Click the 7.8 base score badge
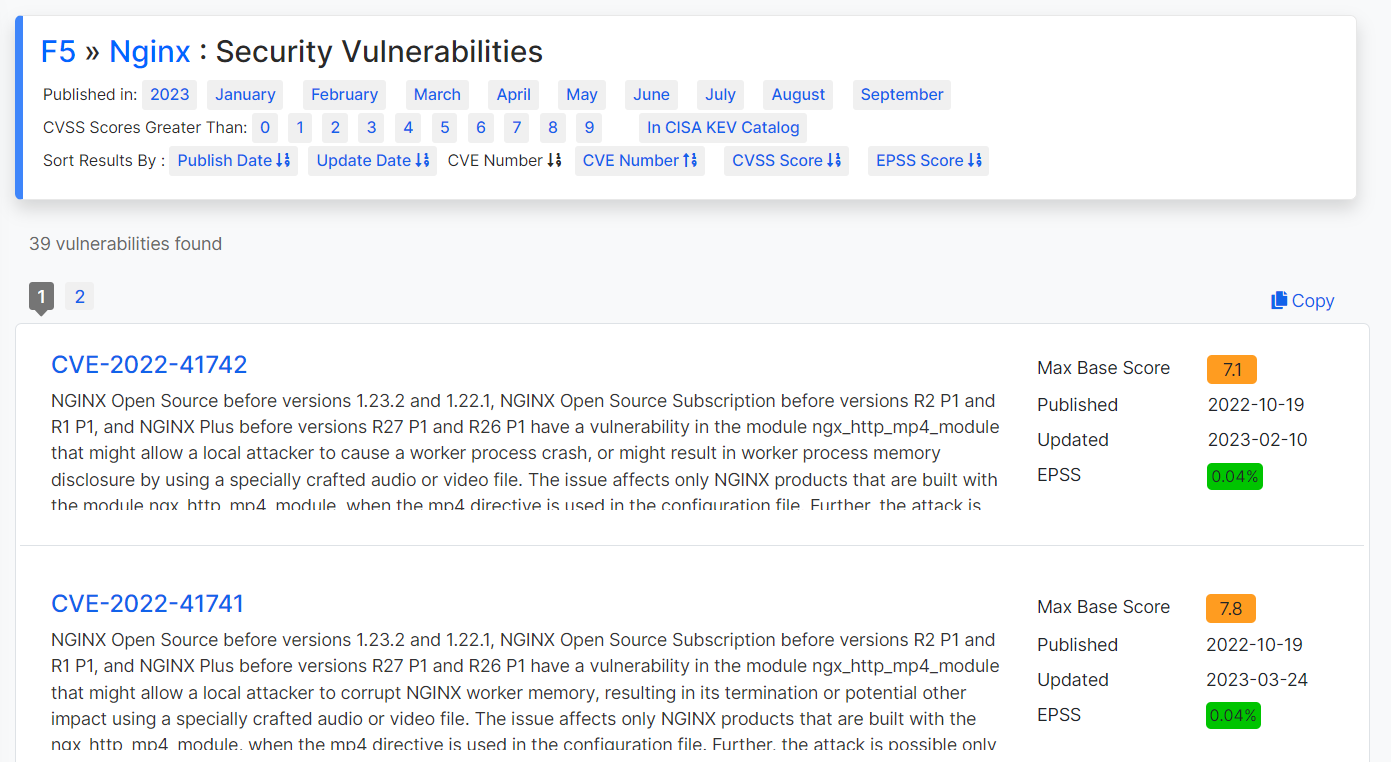 point(1231,608)
